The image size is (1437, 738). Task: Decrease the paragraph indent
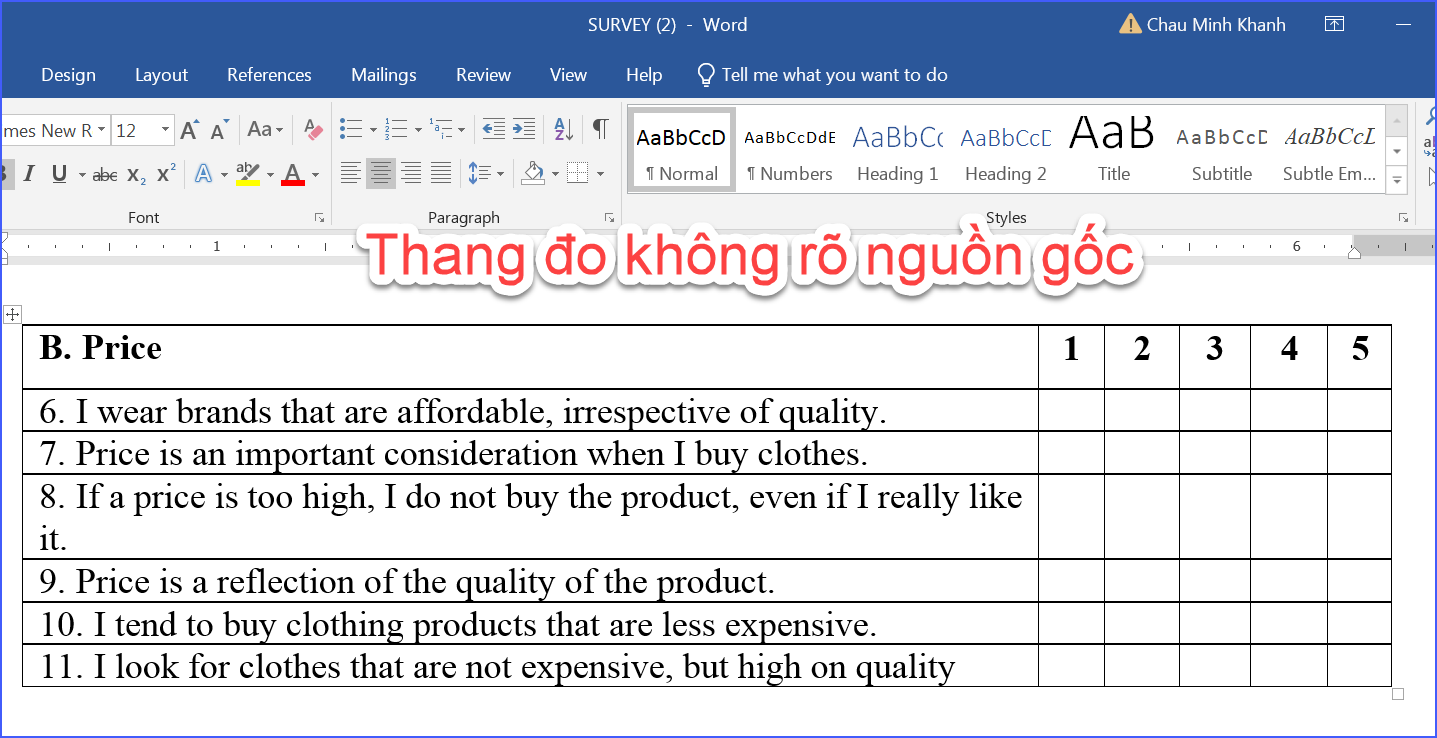point(493,129)
